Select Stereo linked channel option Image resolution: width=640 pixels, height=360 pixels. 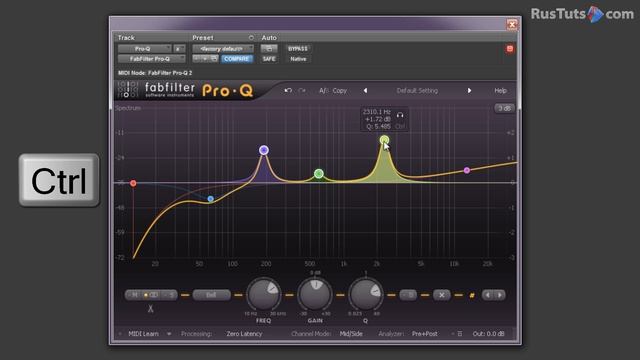[151, 295]
